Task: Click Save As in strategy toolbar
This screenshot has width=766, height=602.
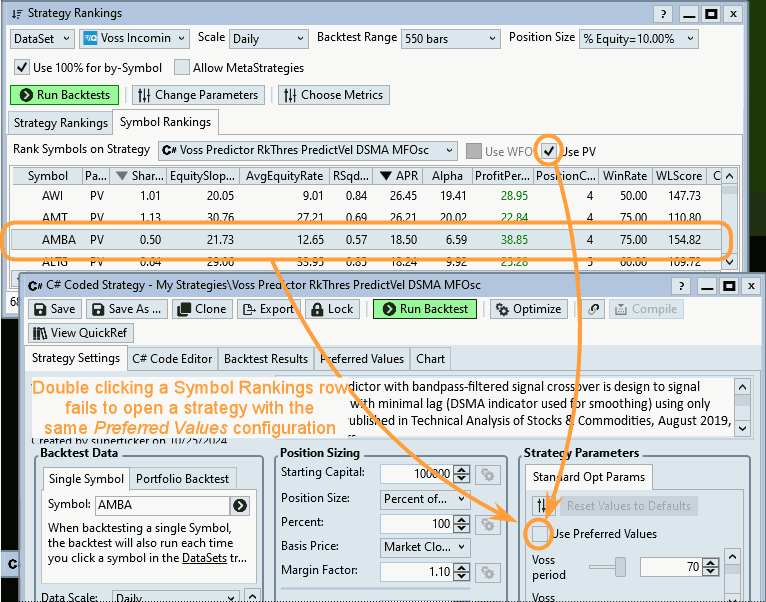Action: point(126,309)
